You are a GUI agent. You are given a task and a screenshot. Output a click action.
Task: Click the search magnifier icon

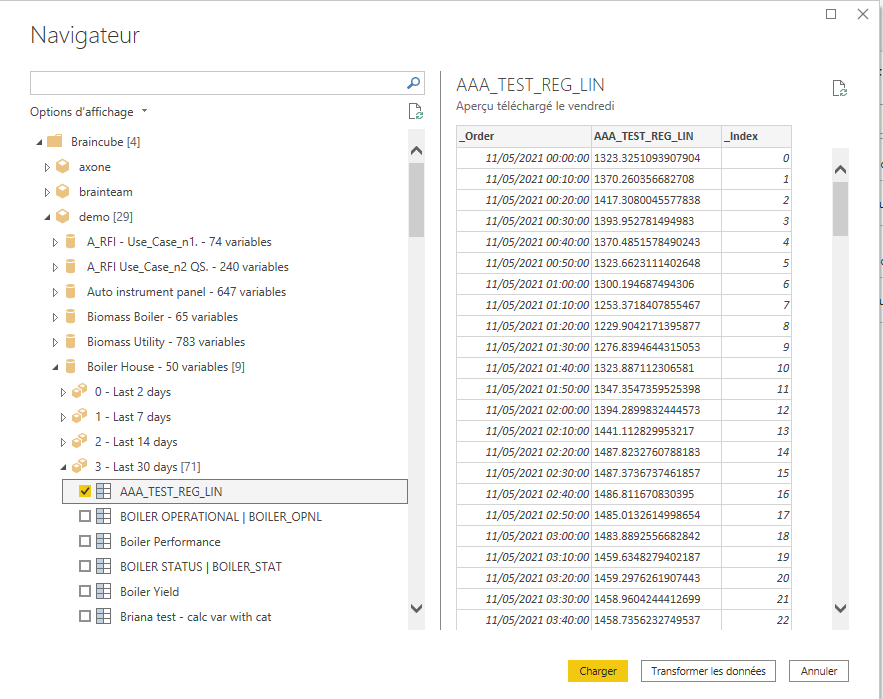[413, 83]
